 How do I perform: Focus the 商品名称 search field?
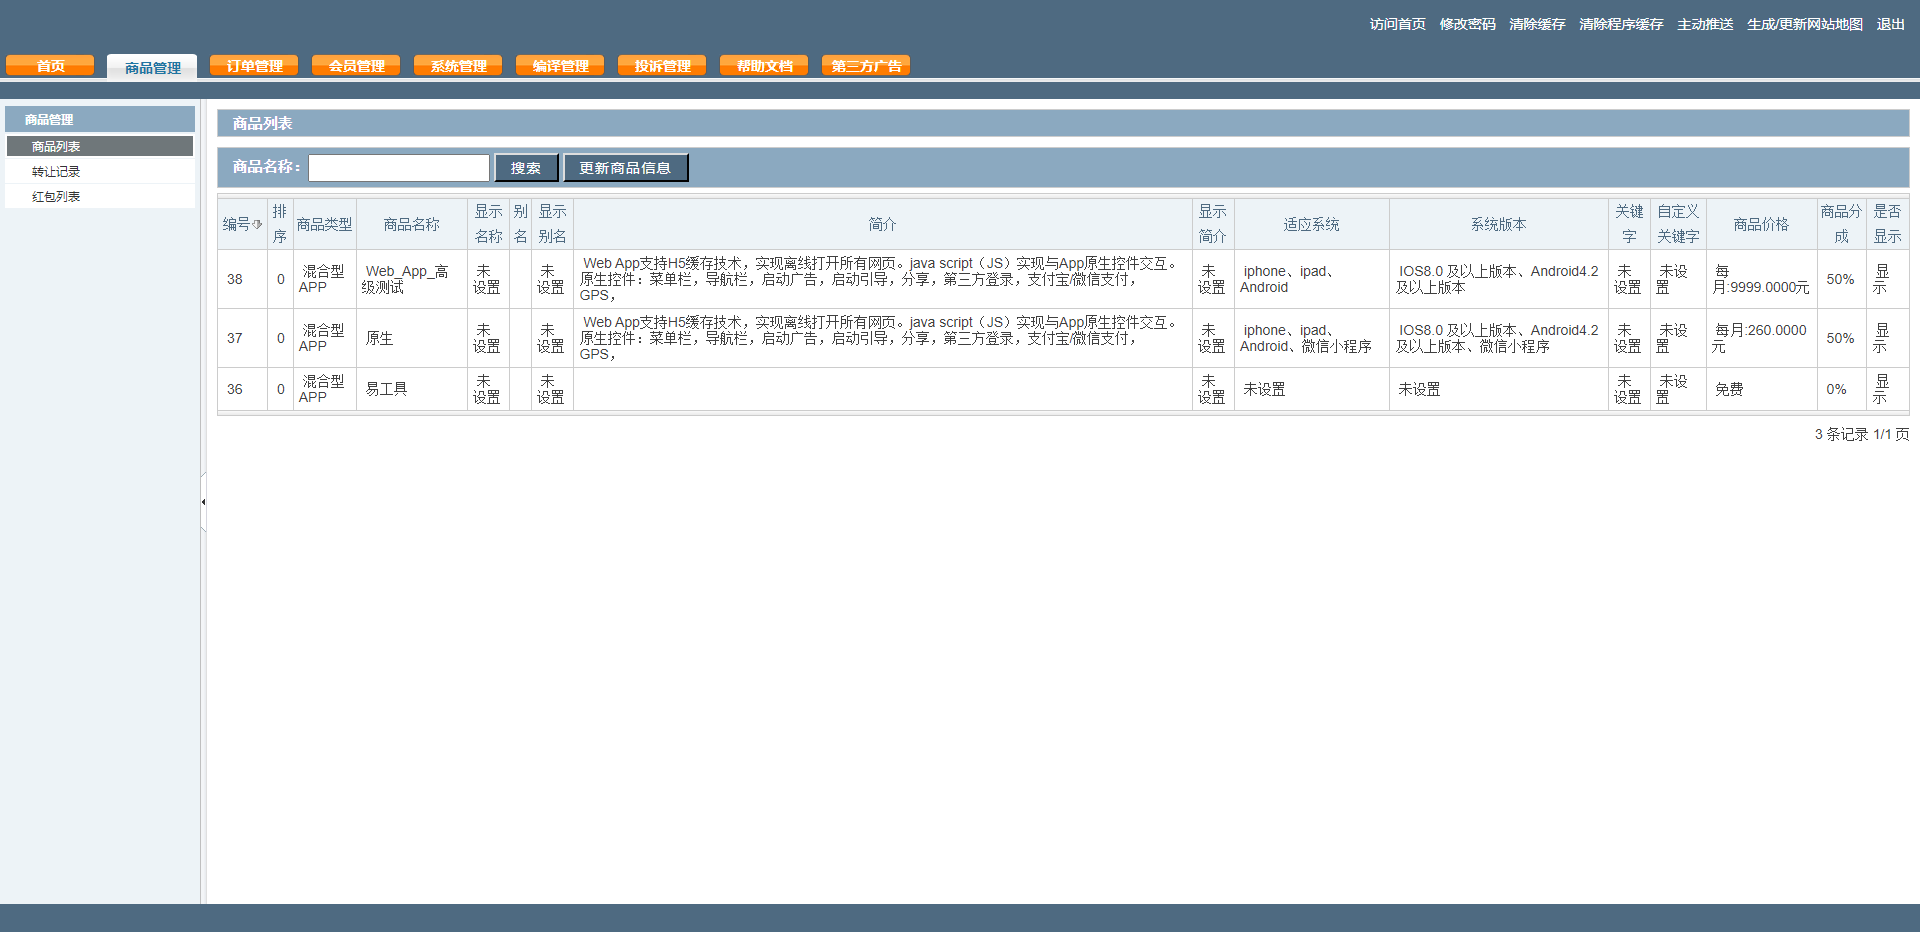click(398, 168)
